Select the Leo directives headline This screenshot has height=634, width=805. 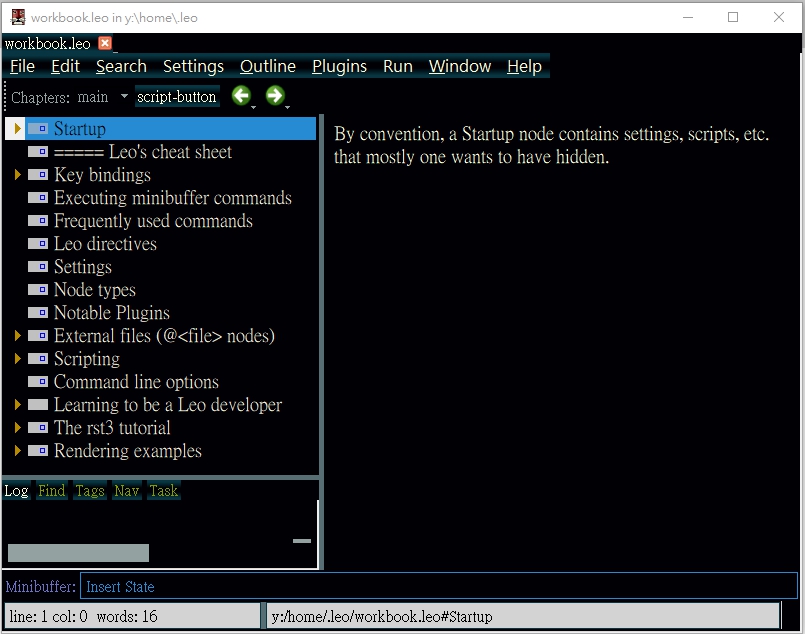(x=105, y=243)
